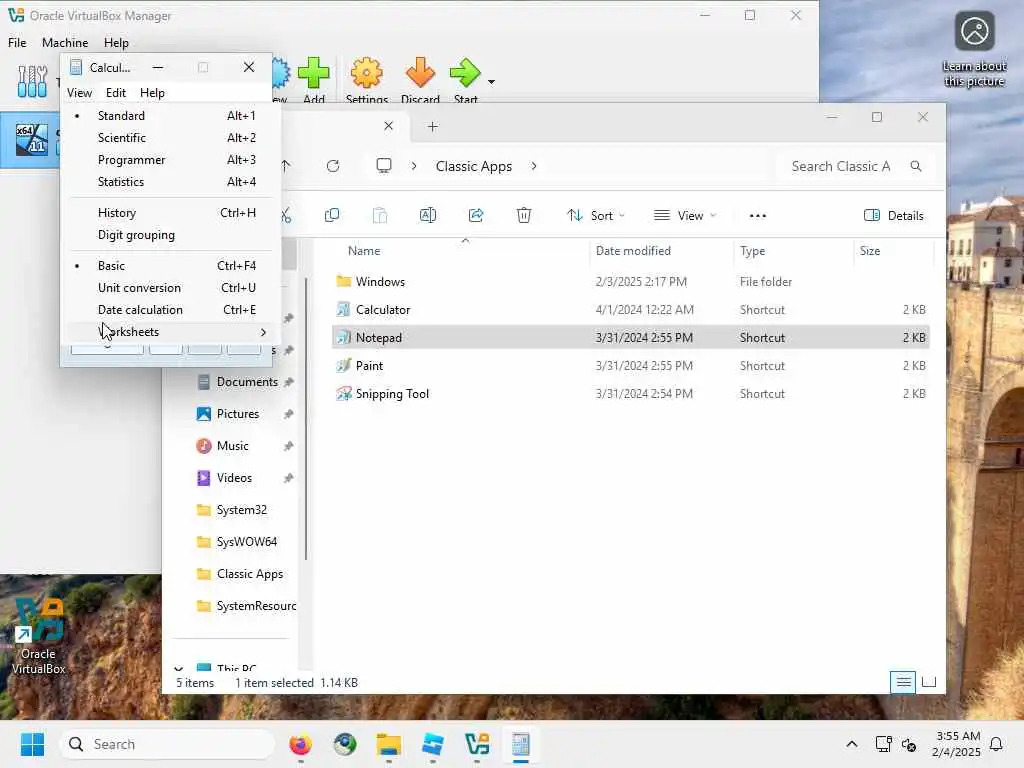Click the Share icon in Explorer toolbar
1024x768 pixels.
476,216
